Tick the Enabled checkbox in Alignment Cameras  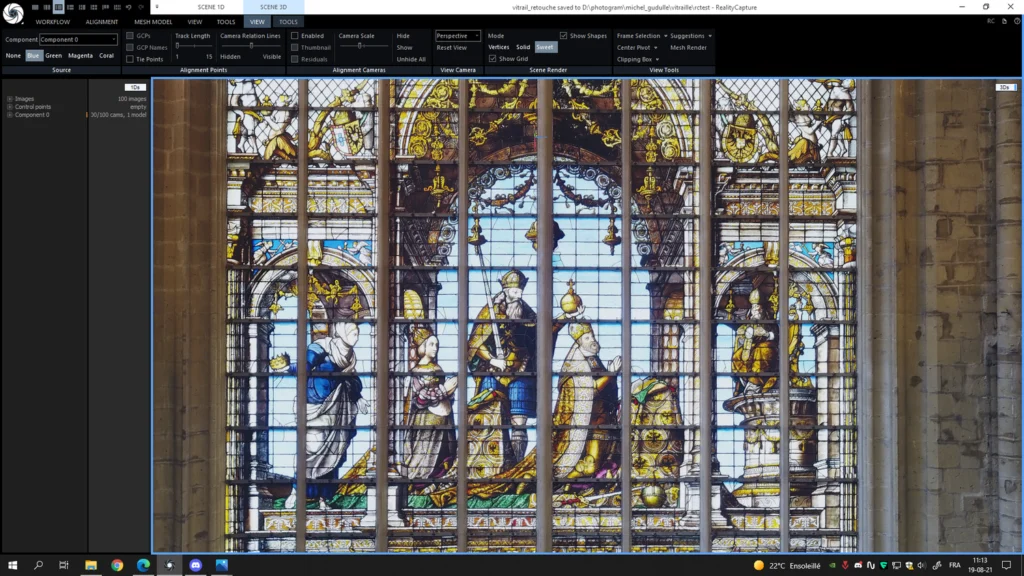(295, 36)
